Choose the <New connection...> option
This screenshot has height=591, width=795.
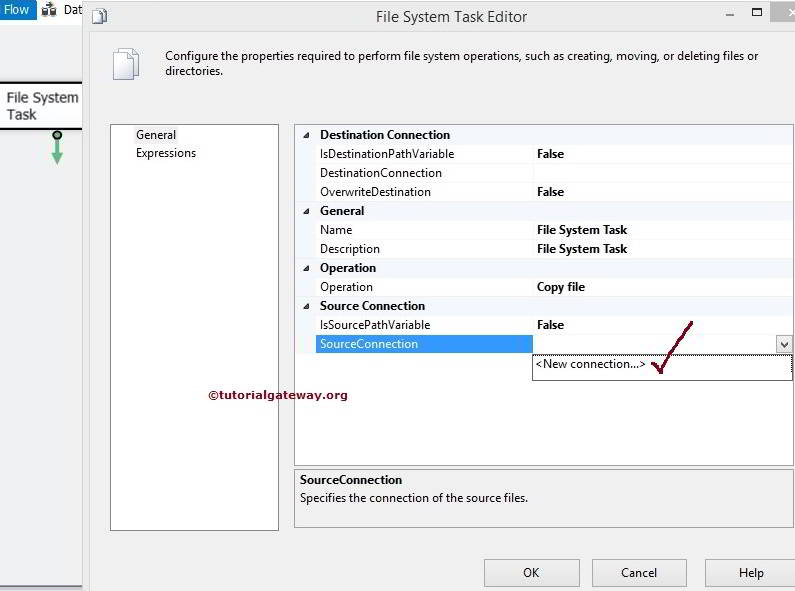click(x=590, y=364)
